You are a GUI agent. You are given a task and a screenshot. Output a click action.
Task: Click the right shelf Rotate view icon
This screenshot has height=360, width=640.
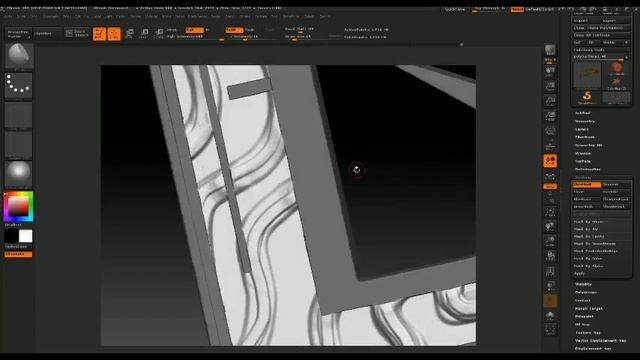(x=550, y=256)
